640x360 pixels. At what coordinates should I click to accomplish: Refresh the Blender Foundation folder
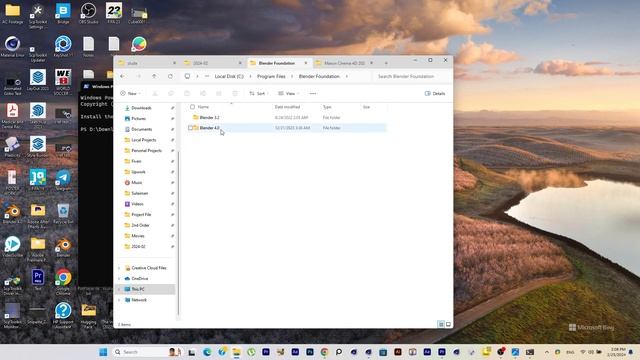tap(170, 76)
